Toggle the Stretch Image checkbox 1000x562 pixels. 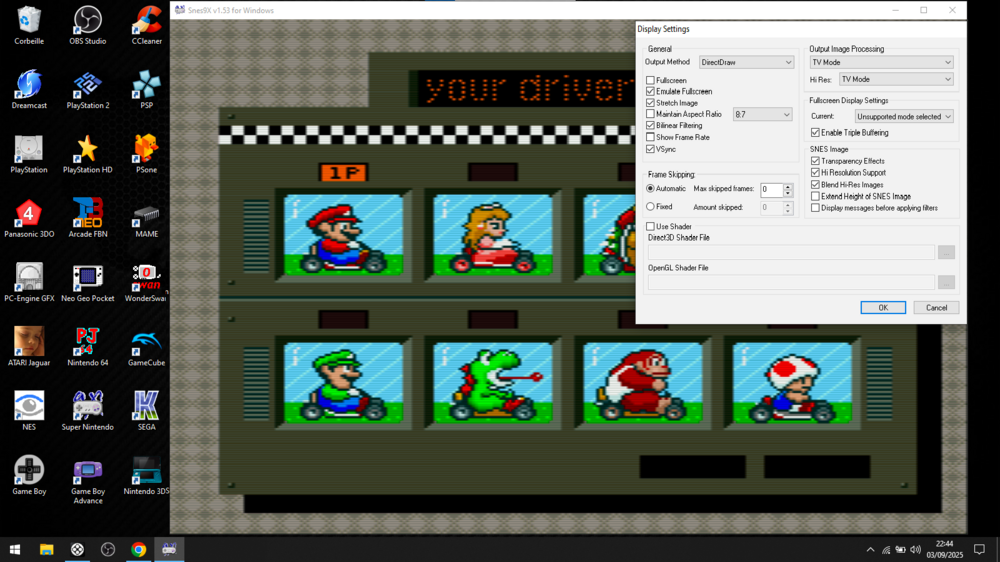tap(651, 103)
